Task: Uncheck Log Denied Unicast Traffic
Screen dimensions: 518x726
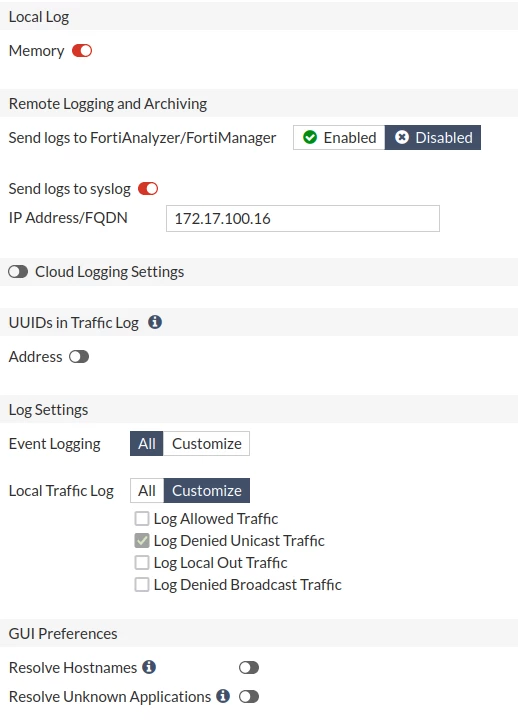Action: point(142,540)
